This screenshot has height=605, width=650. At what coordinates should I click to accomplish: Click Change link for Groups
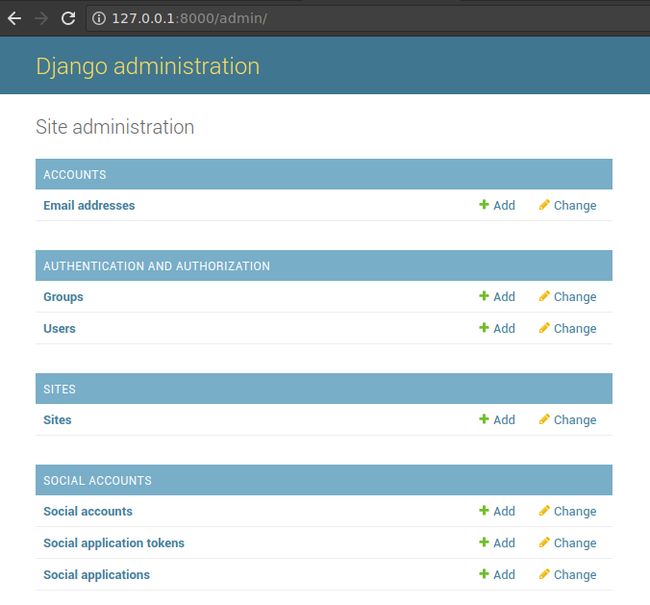[575, 296]
